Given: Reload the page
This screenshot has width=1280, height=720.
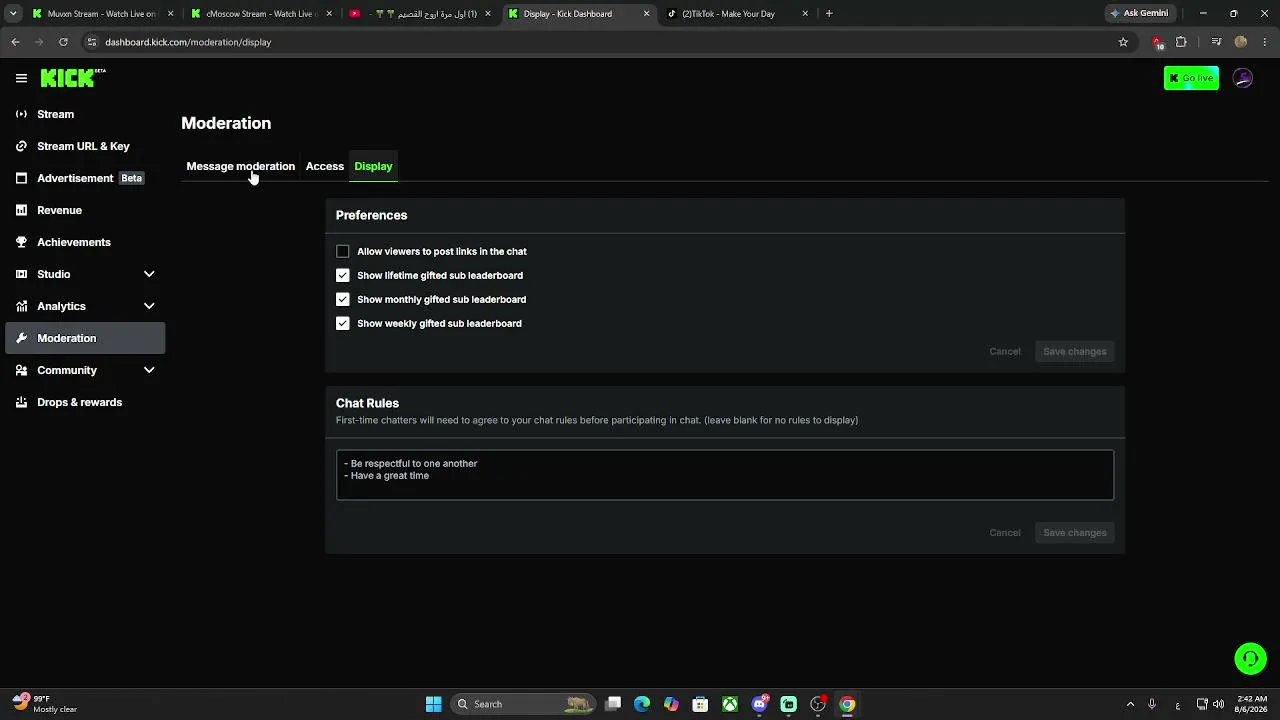Looking at the screenshot, I should (x=63, y=42).
